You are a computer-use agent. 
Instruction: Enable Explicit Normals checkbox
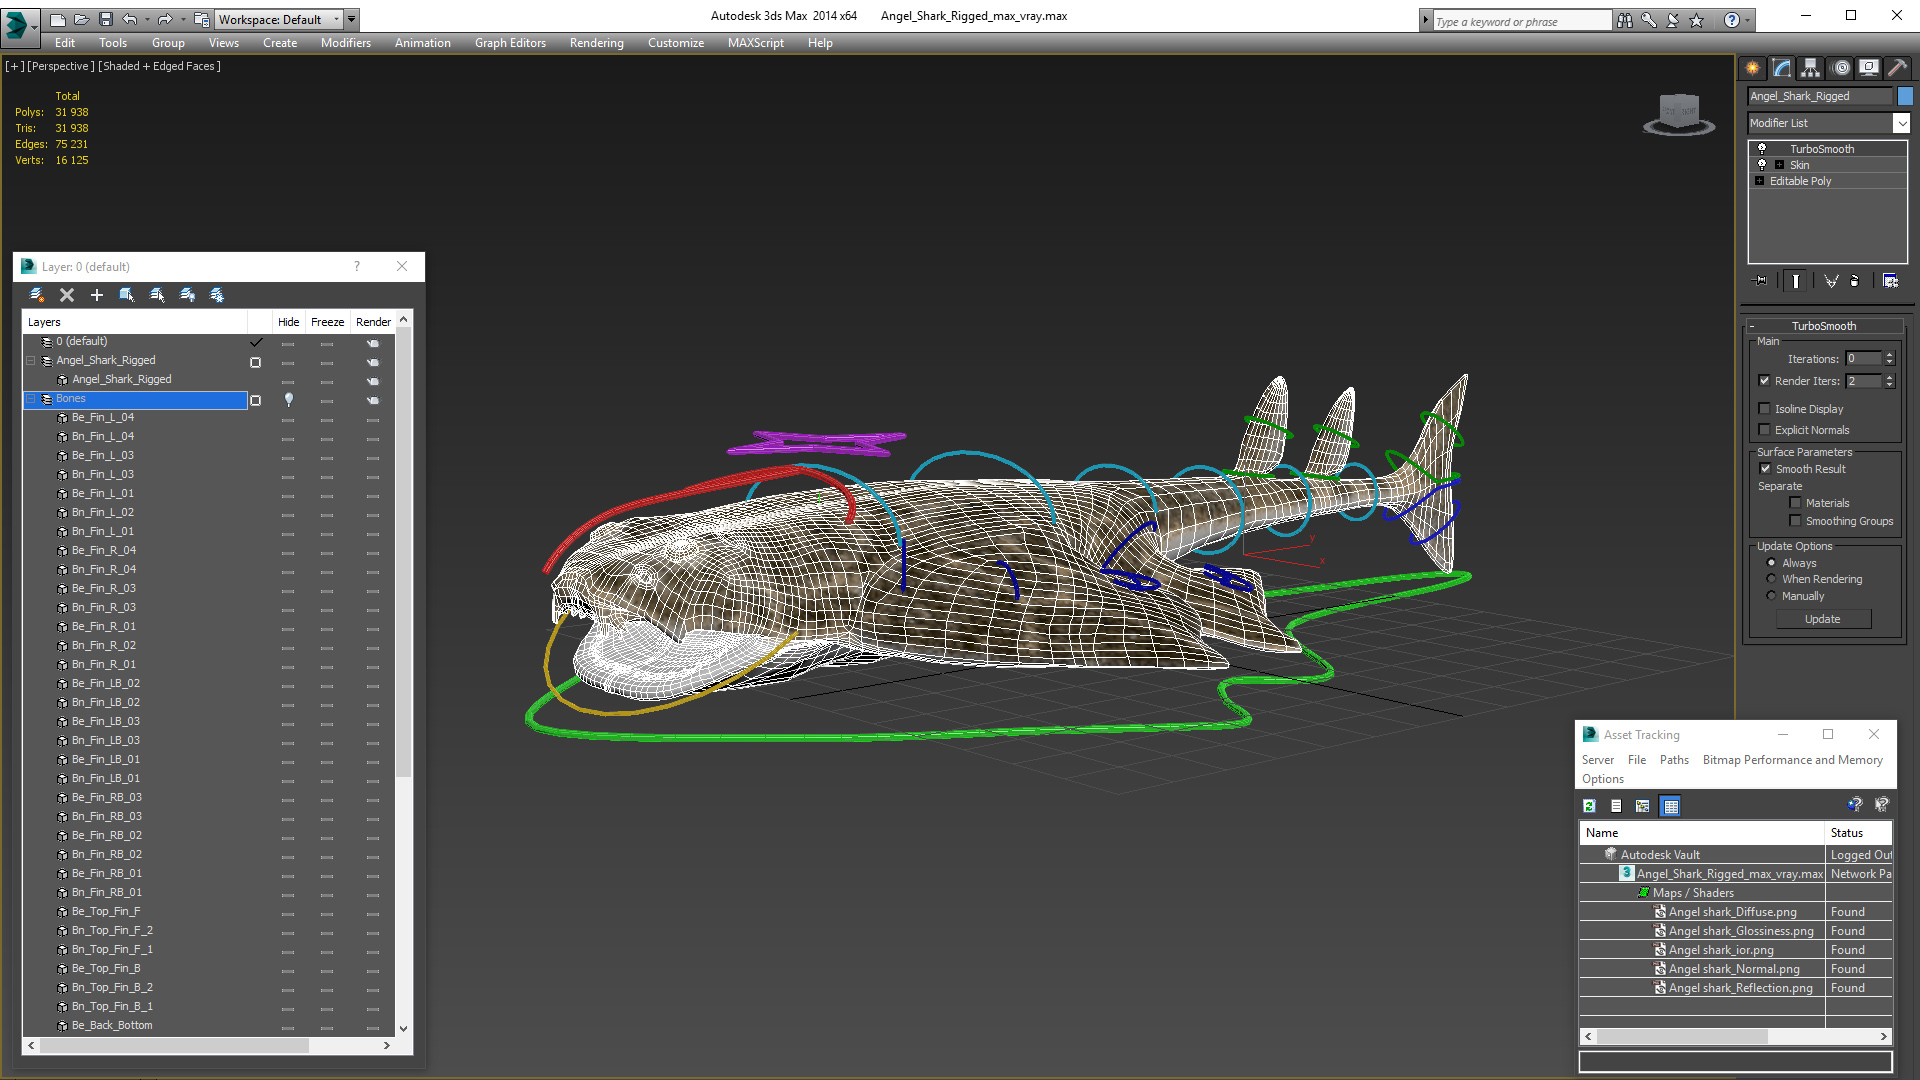1764,429
